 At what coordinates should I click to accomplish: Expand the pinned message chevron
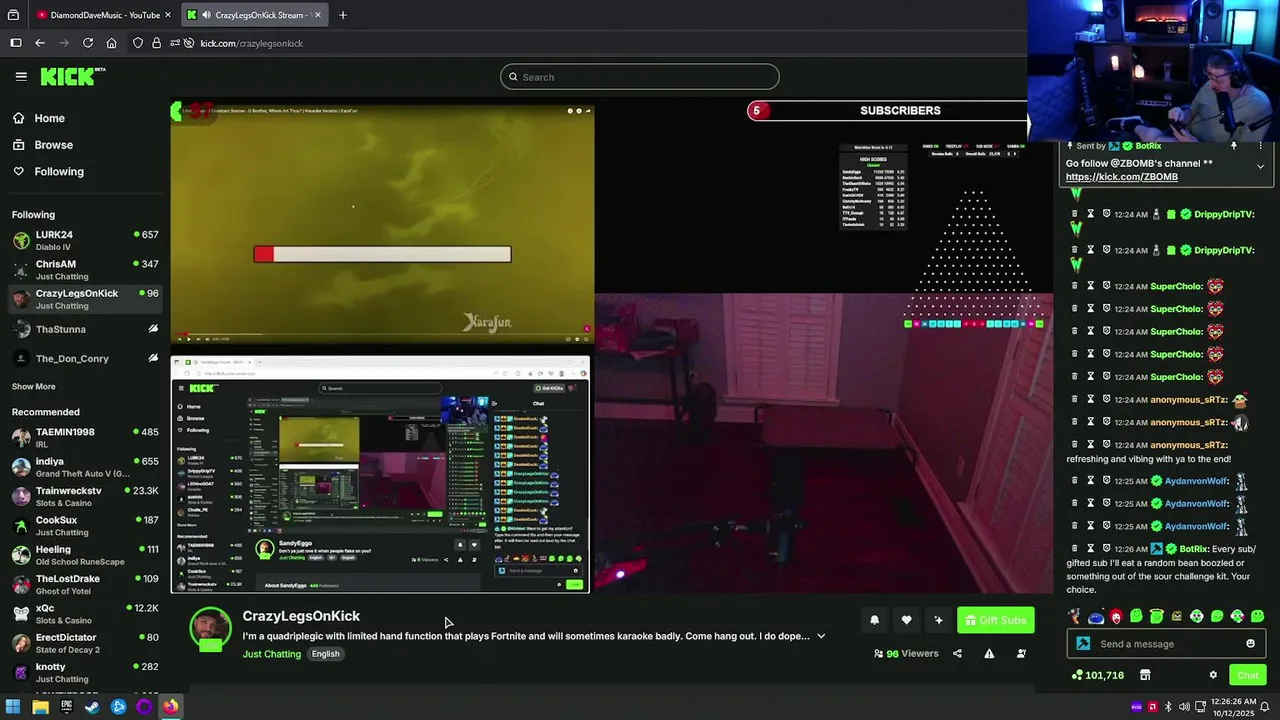coord(1260,166)
